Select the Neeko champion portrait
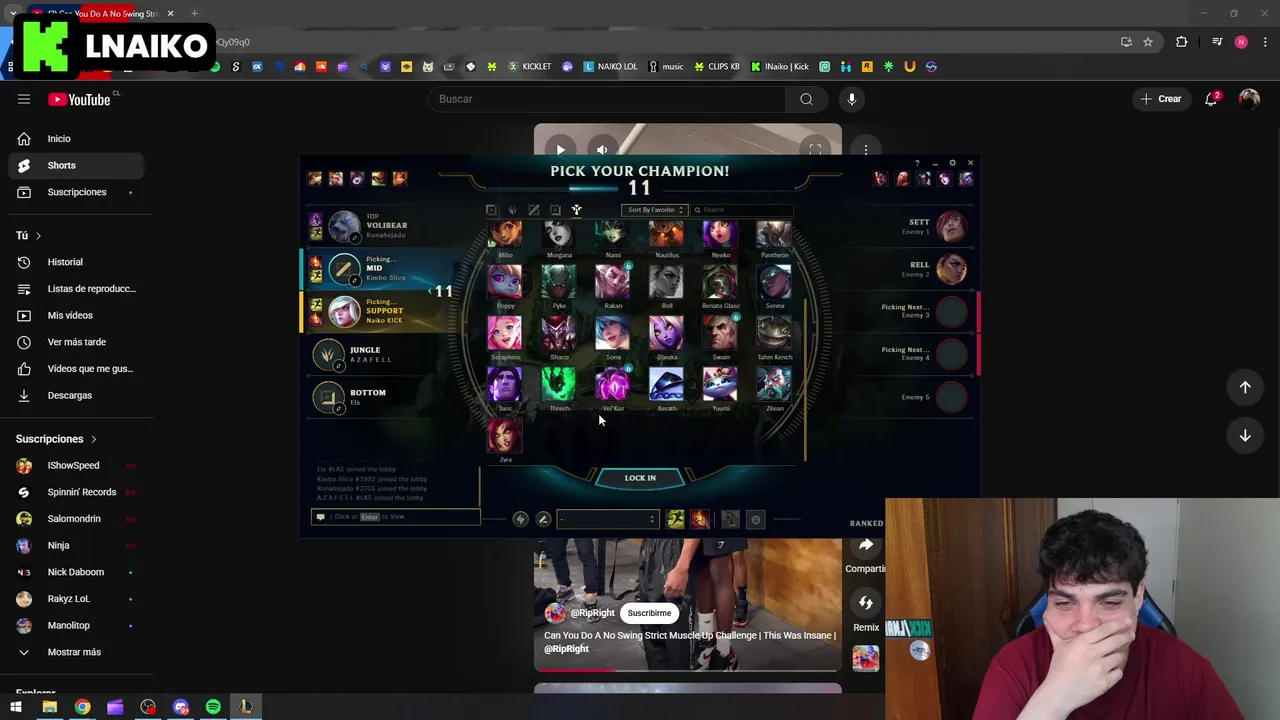1280x720 pixels. pos(720,235)
